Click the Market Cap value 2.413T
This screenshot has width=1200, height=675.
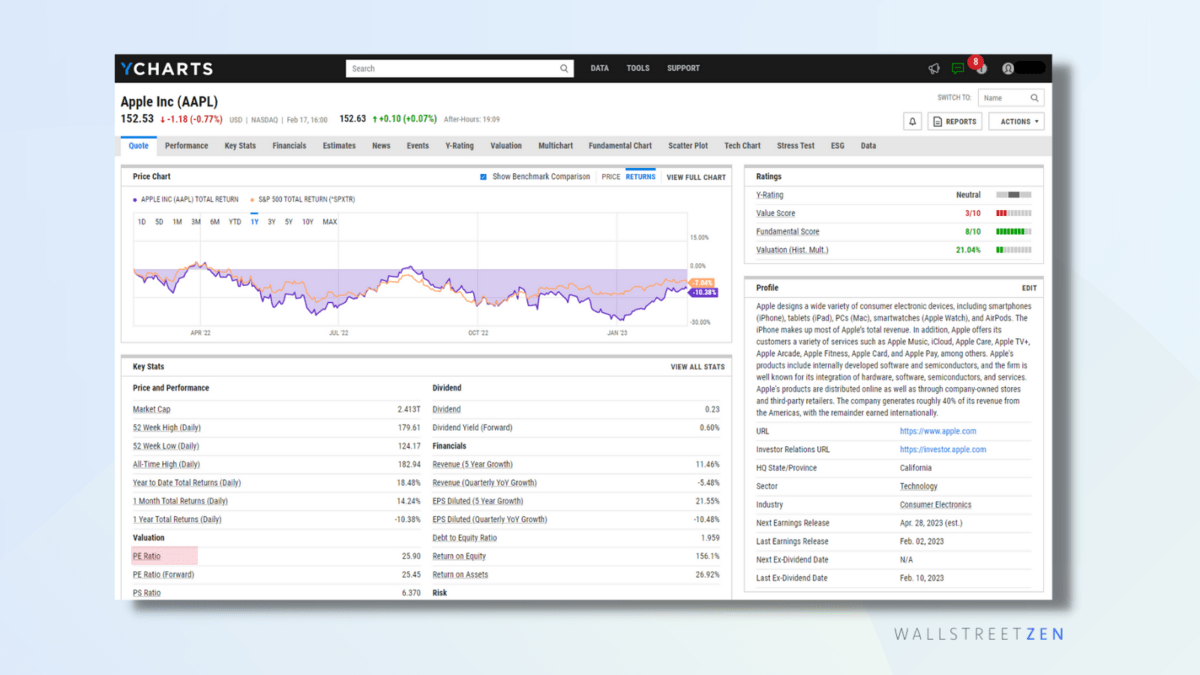pos(409,409)
